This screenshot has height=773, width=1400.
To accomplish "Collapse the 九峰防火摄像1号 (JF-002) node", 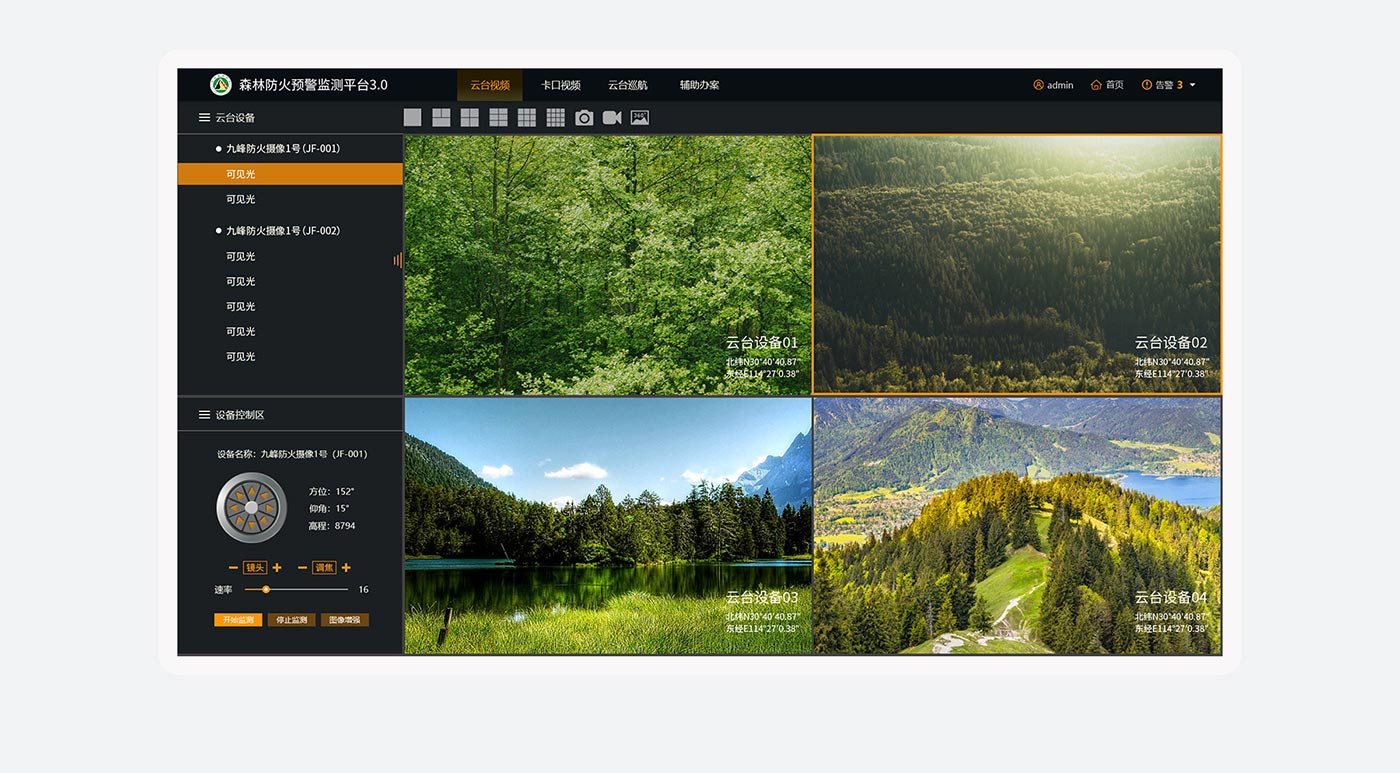I will tap(278, 230).
